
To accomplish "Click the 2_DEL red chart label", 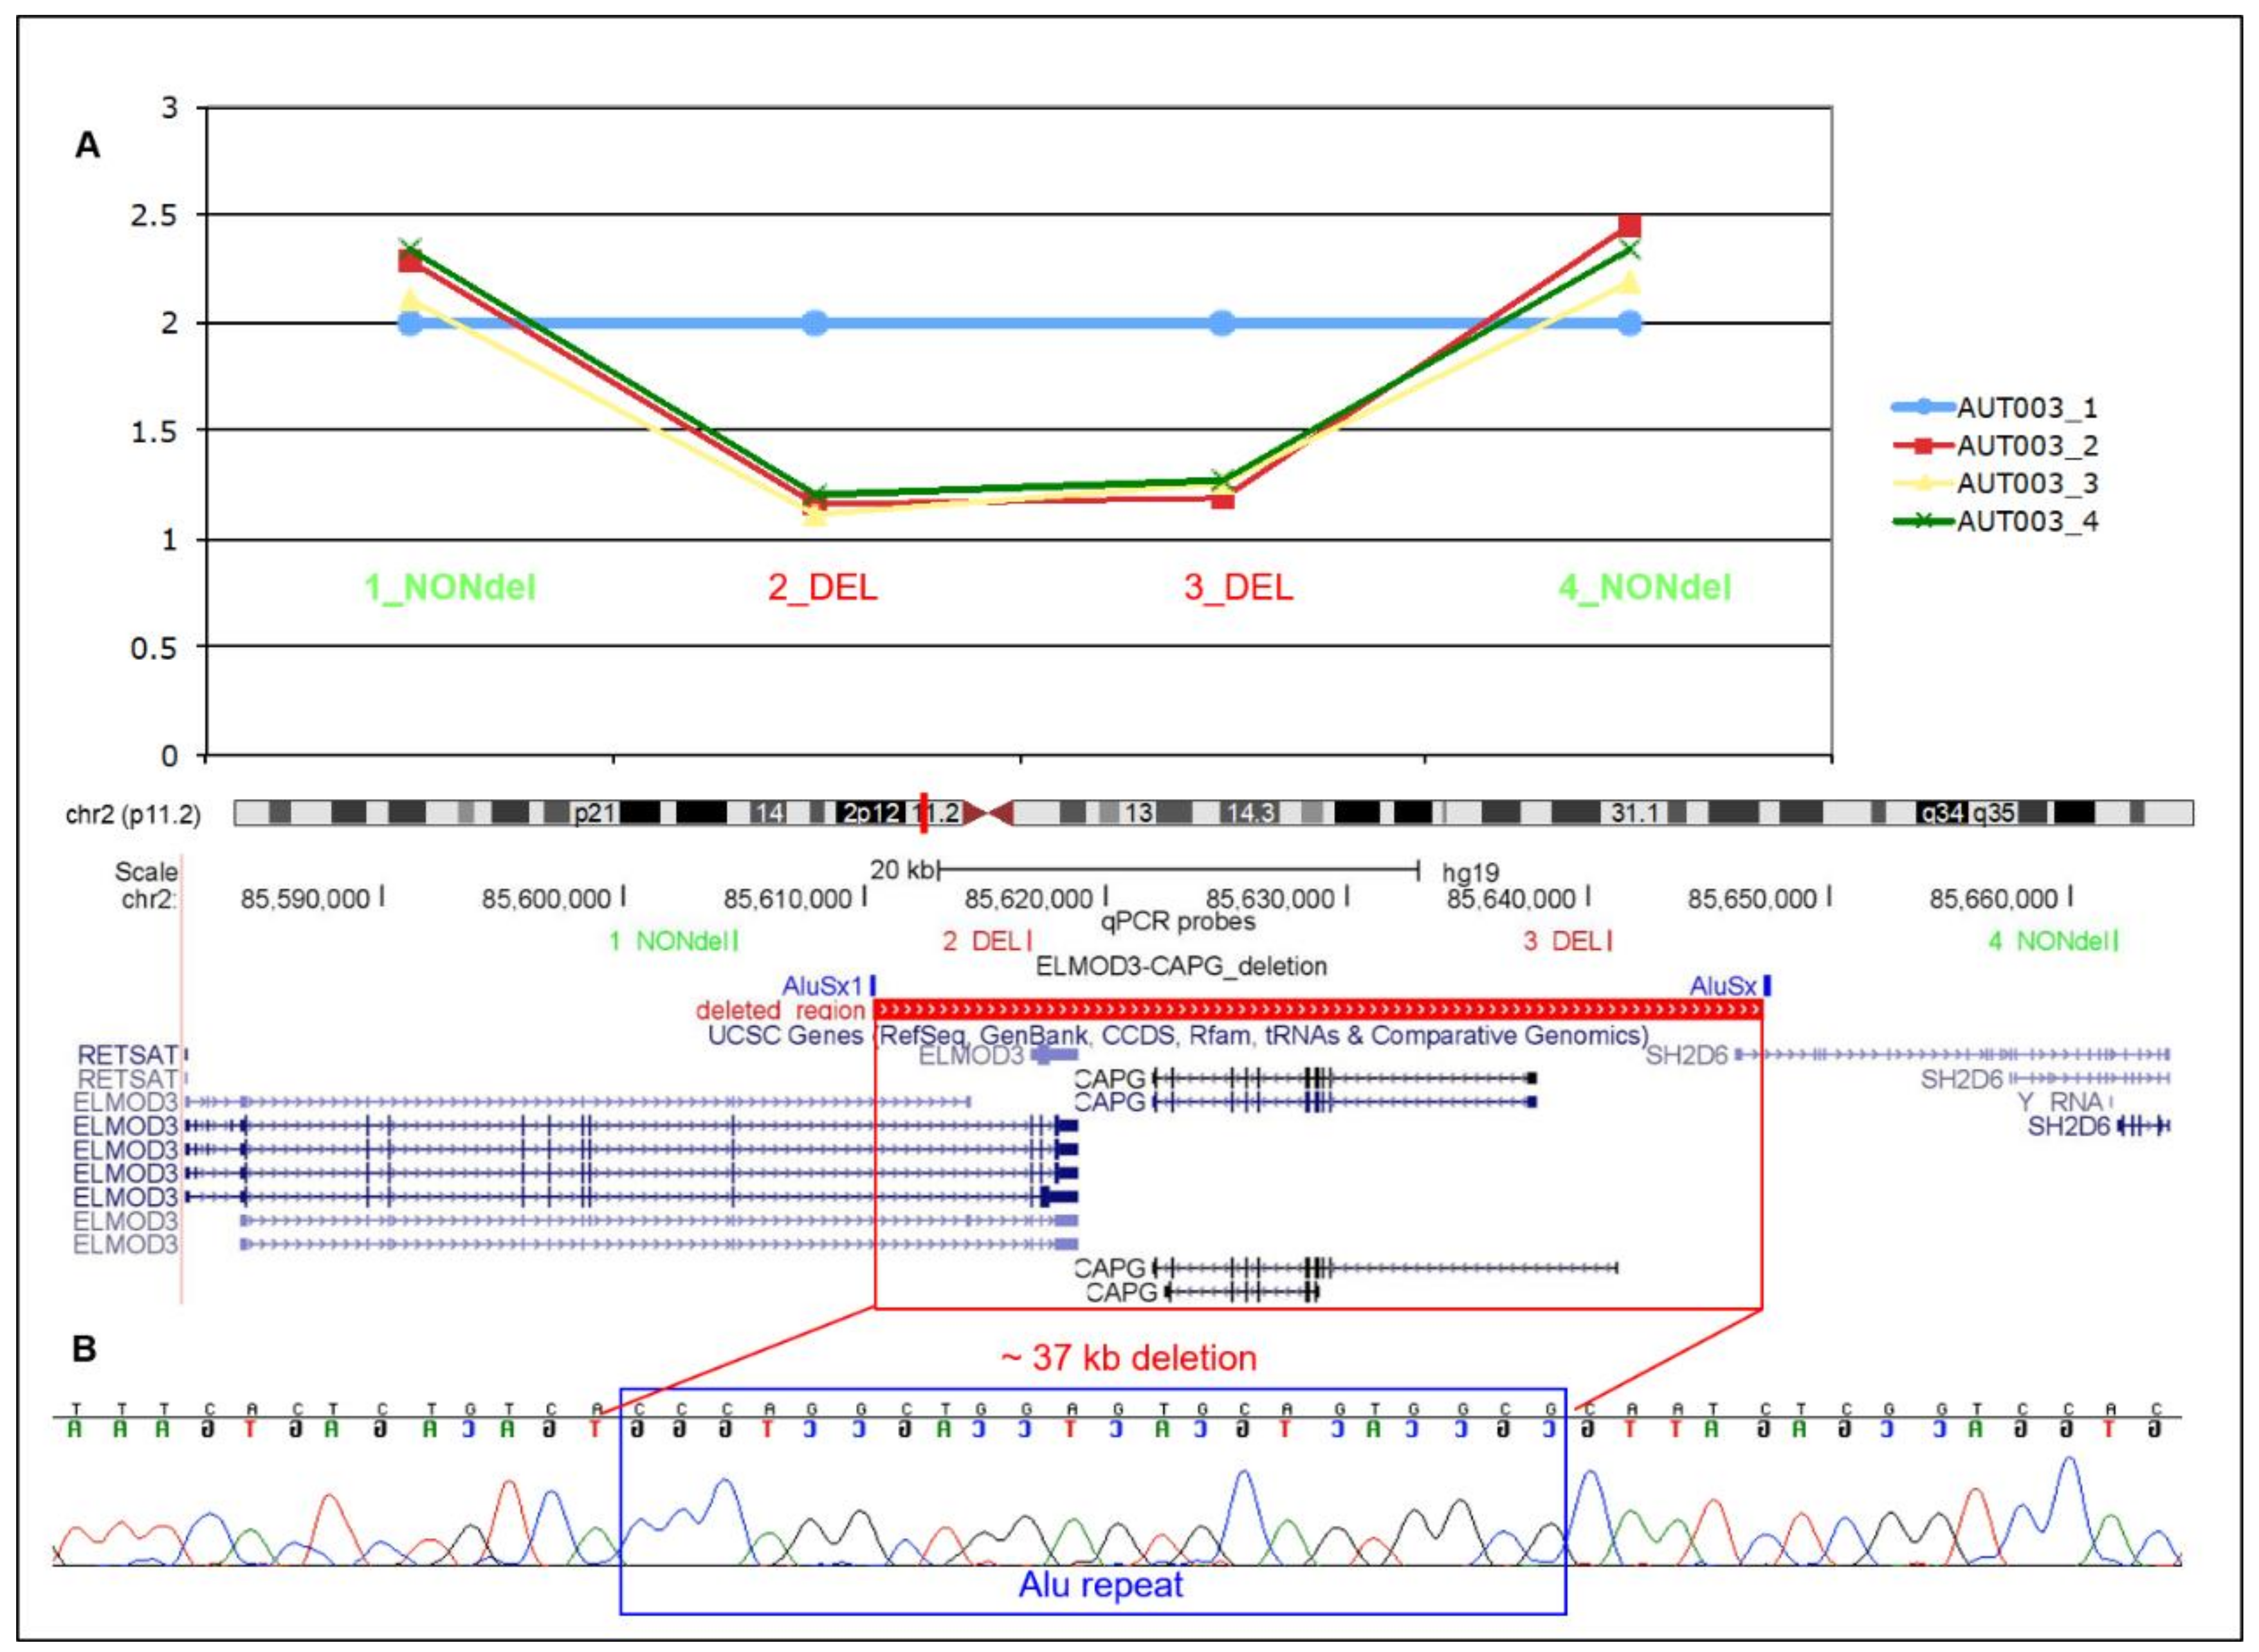I will click(x=822, y=587).
